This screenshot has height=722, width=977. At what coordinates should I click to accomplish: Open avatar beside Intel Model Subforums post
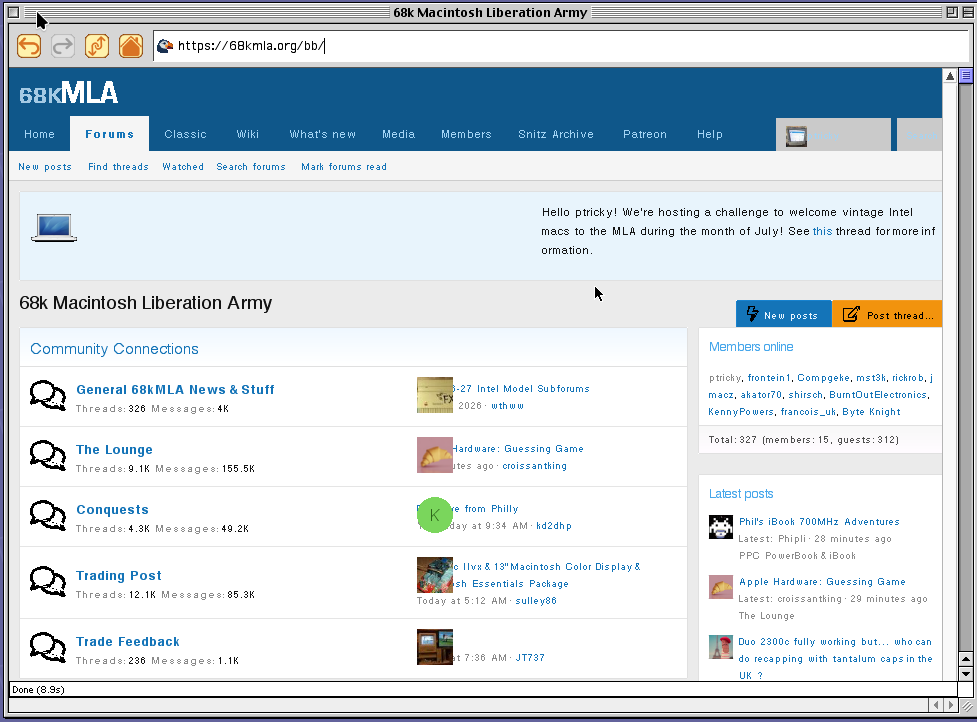435,395
